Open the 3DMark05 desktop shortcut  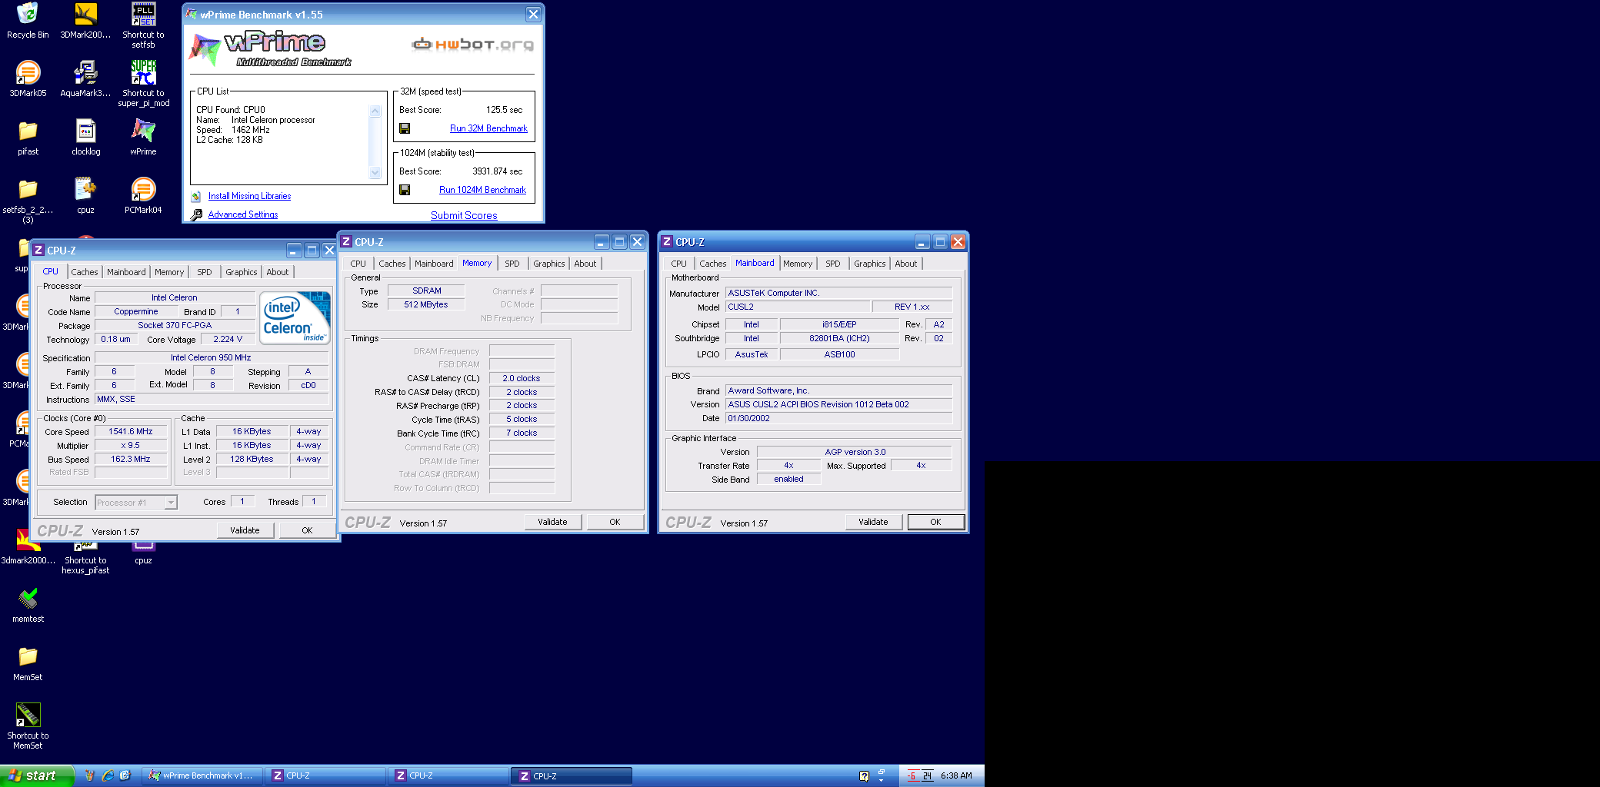pyautogui.click(x=28, y=79)
